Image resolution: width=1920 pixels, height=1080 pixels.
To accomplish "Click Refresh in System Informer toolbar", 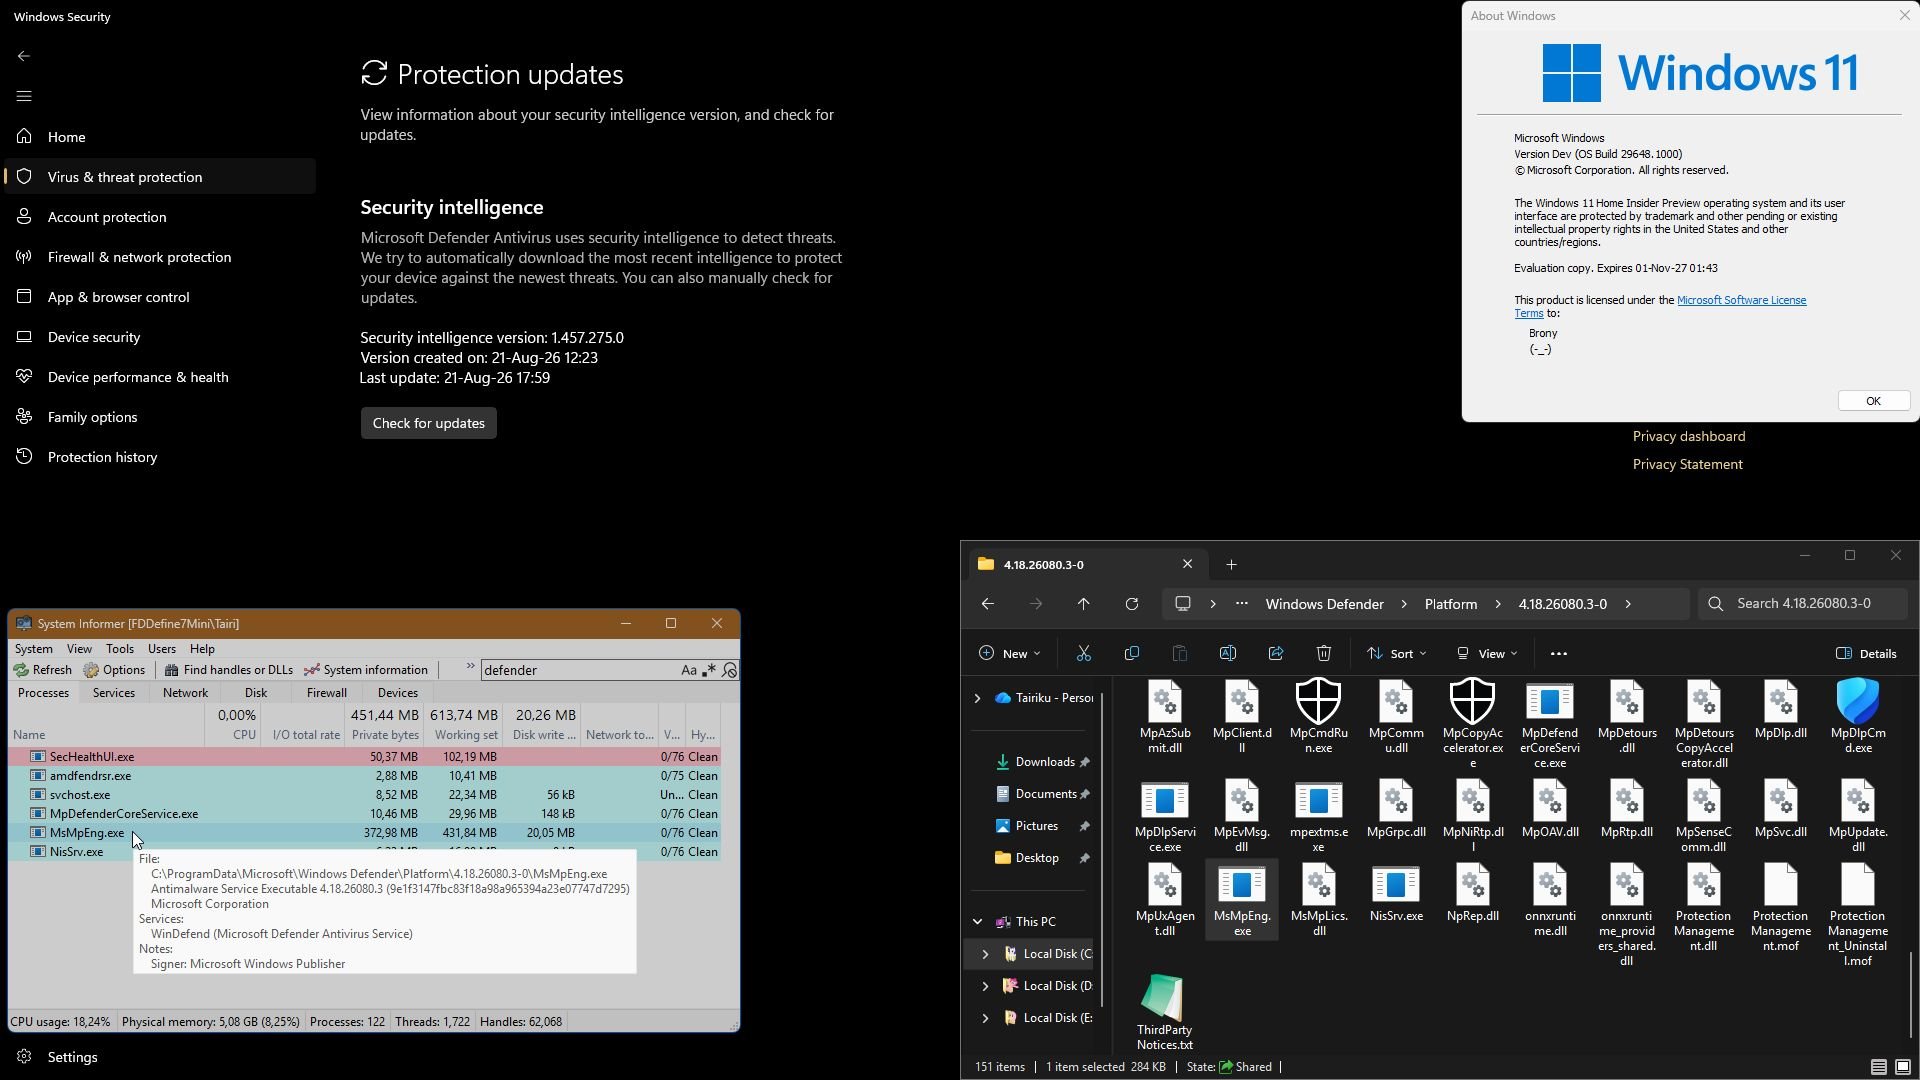I will 43,670.
